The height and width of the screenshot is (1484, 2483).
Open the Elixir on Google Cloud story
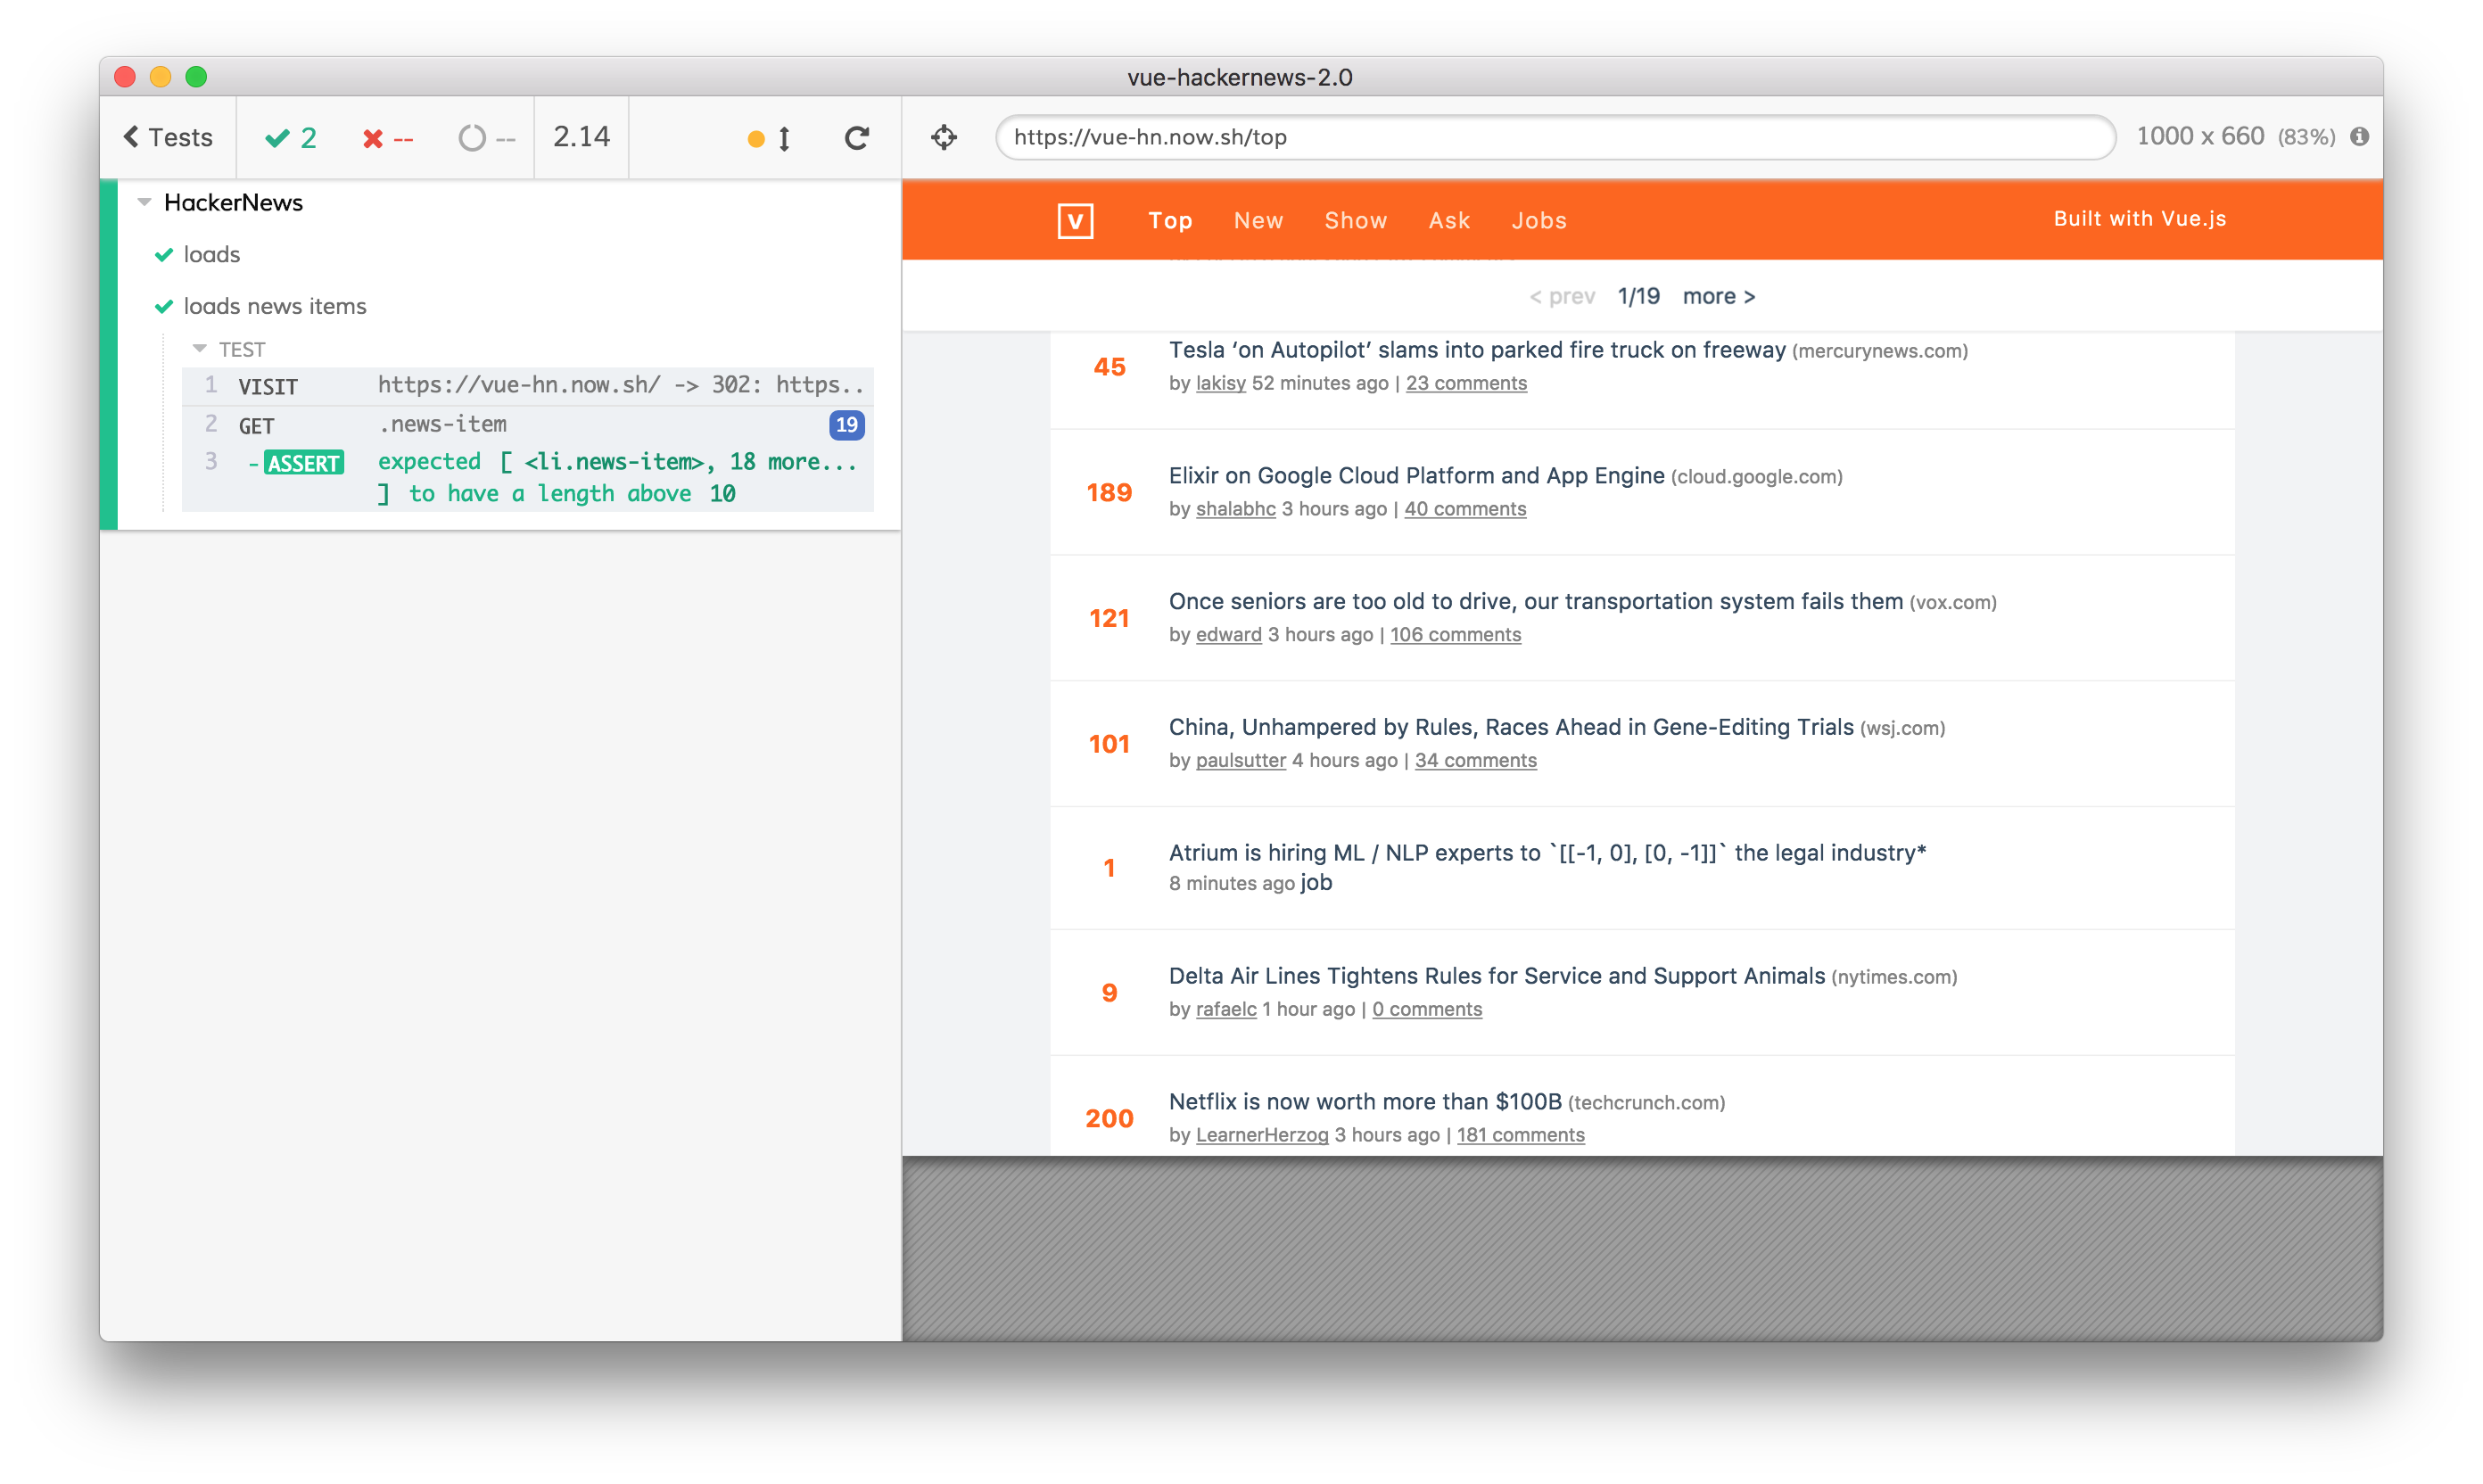[1416, 476]
